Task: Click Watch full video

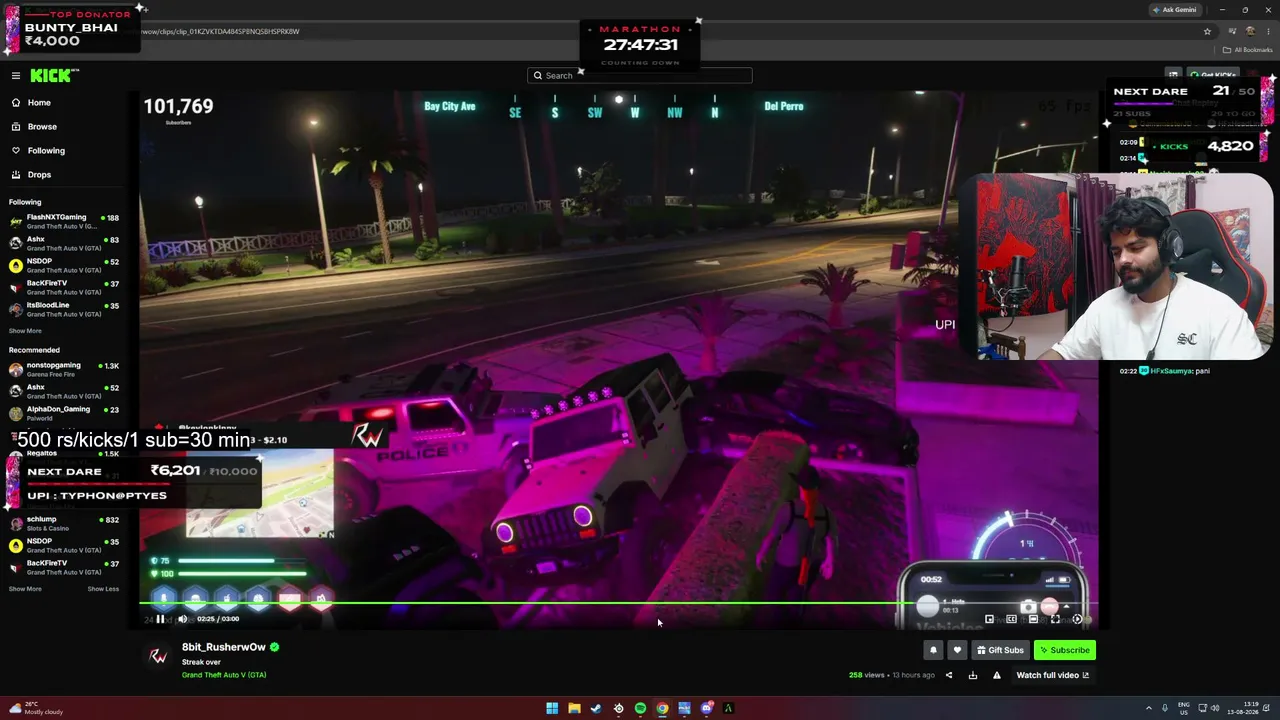Action: click(1053, 675)
